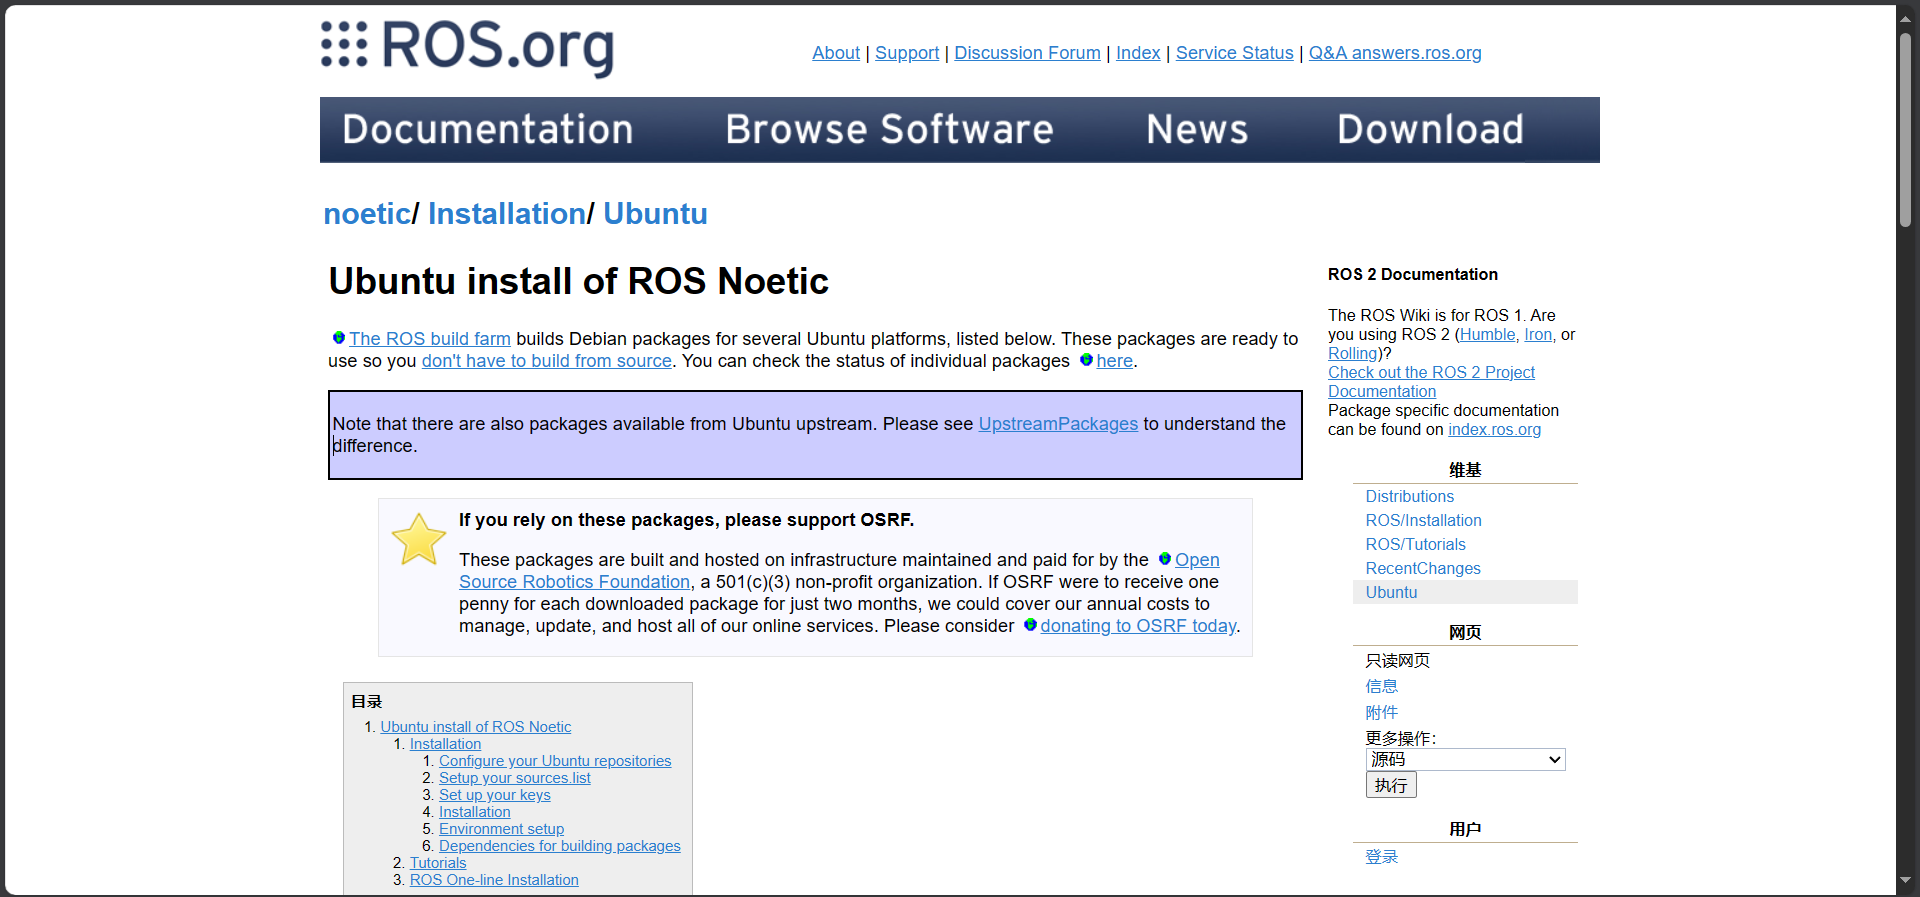This screenshot has width=1920, height=897.
Task: Open ROS/Installation in sidebar
Action: click(x=1424, y=520)
